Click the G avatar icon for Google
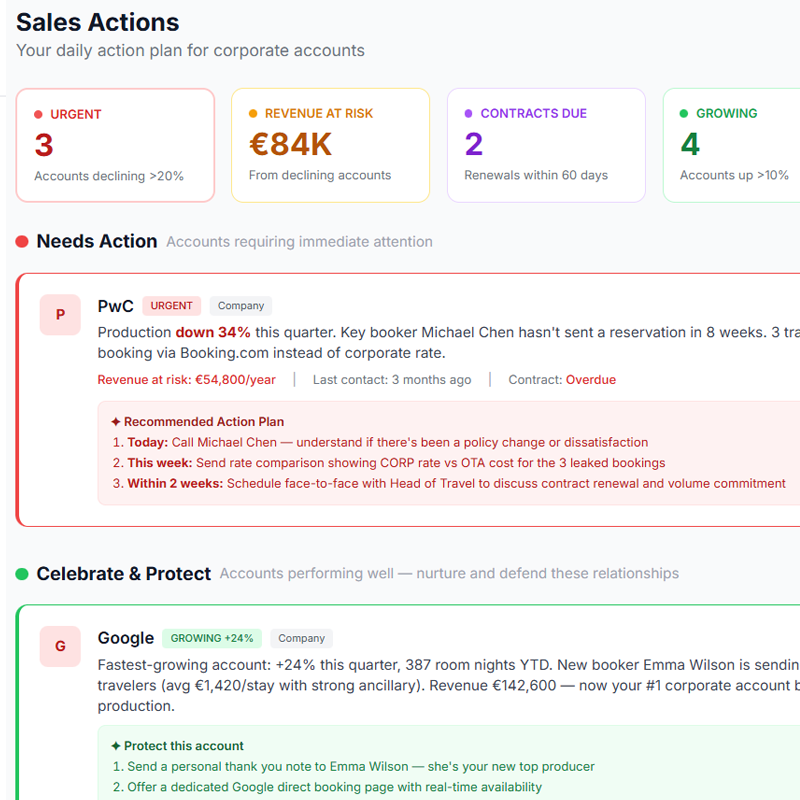The width and height of the screenshot is (800, 800). tap(59, 646)
